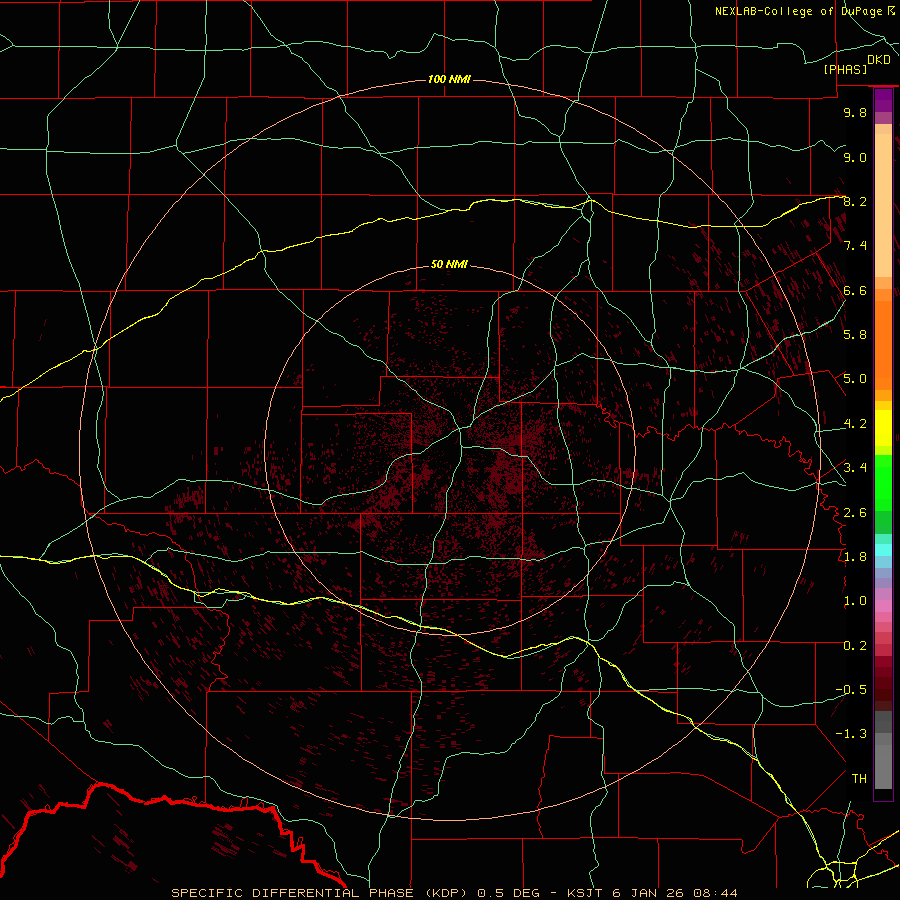Click the -0.5 scale value

click(x=851, y=690)
